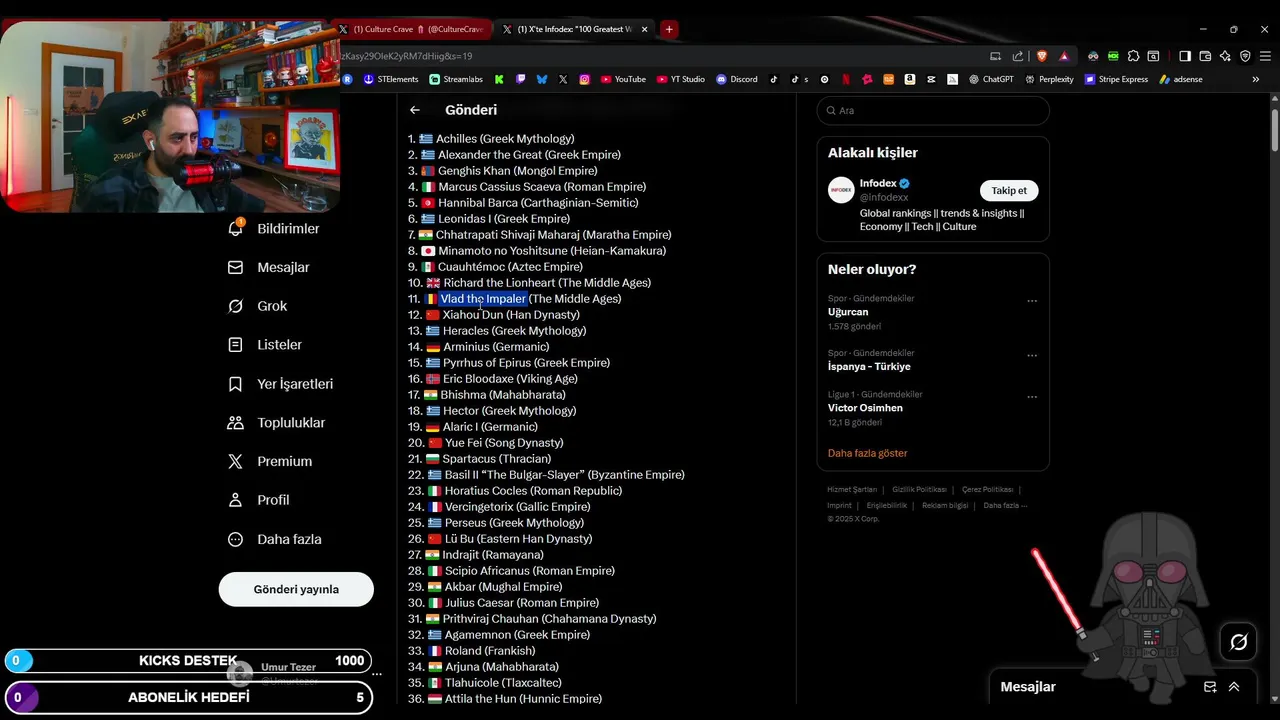Click the Daha fazla göster link
1280x720 pixels.
coord(867,453)
